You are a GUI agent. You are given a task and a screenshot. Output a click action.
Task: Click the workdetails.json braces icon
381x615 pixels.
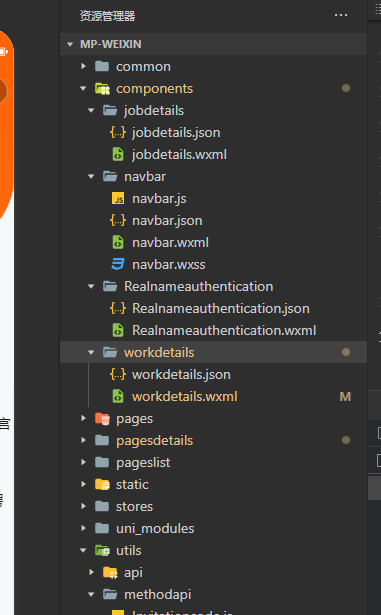[x=118, y=374]
